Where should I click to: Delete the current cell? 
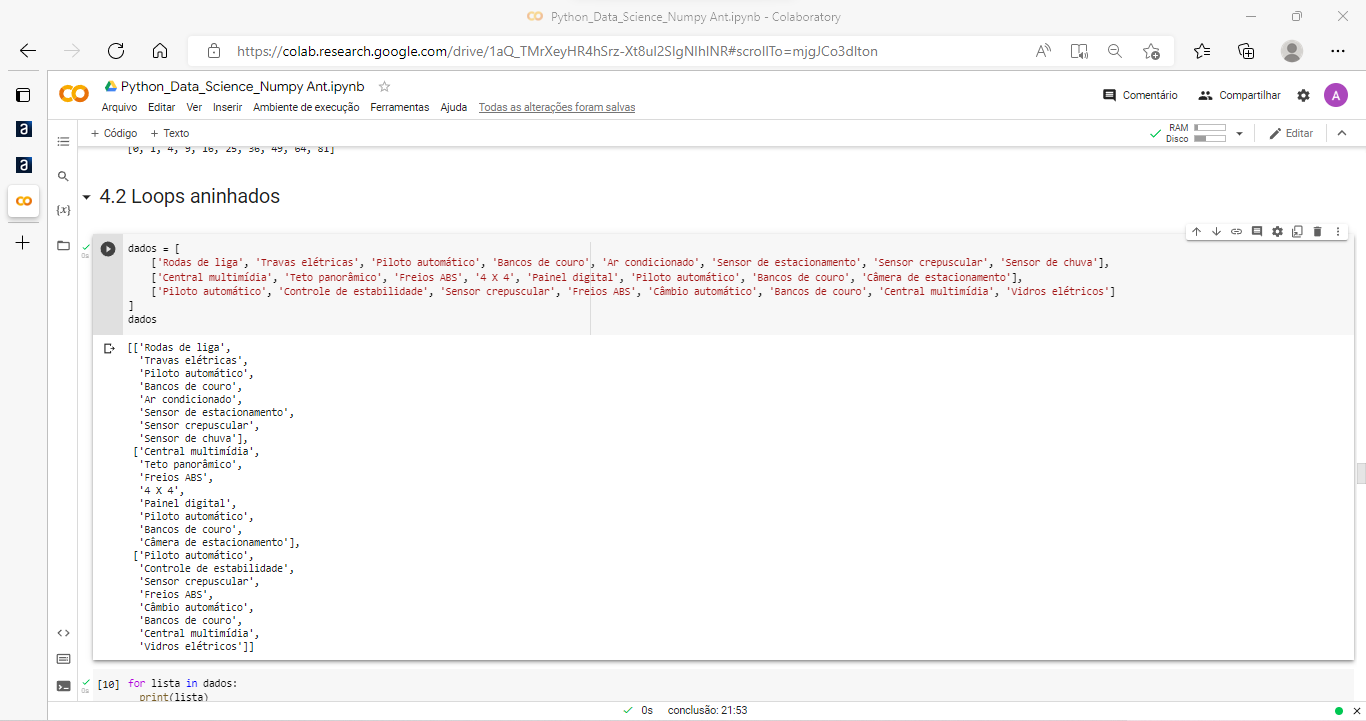point(1317,232)
